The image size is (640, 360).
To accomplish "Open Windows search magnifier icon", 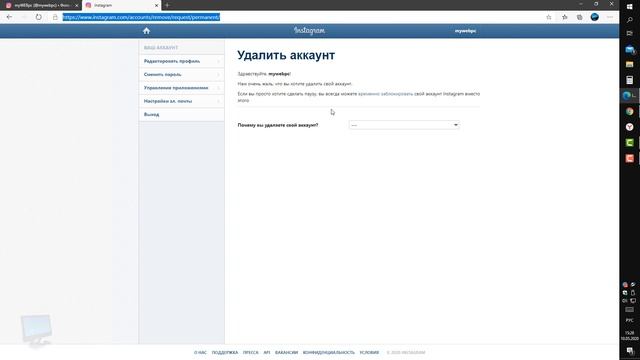I will 630,20.
